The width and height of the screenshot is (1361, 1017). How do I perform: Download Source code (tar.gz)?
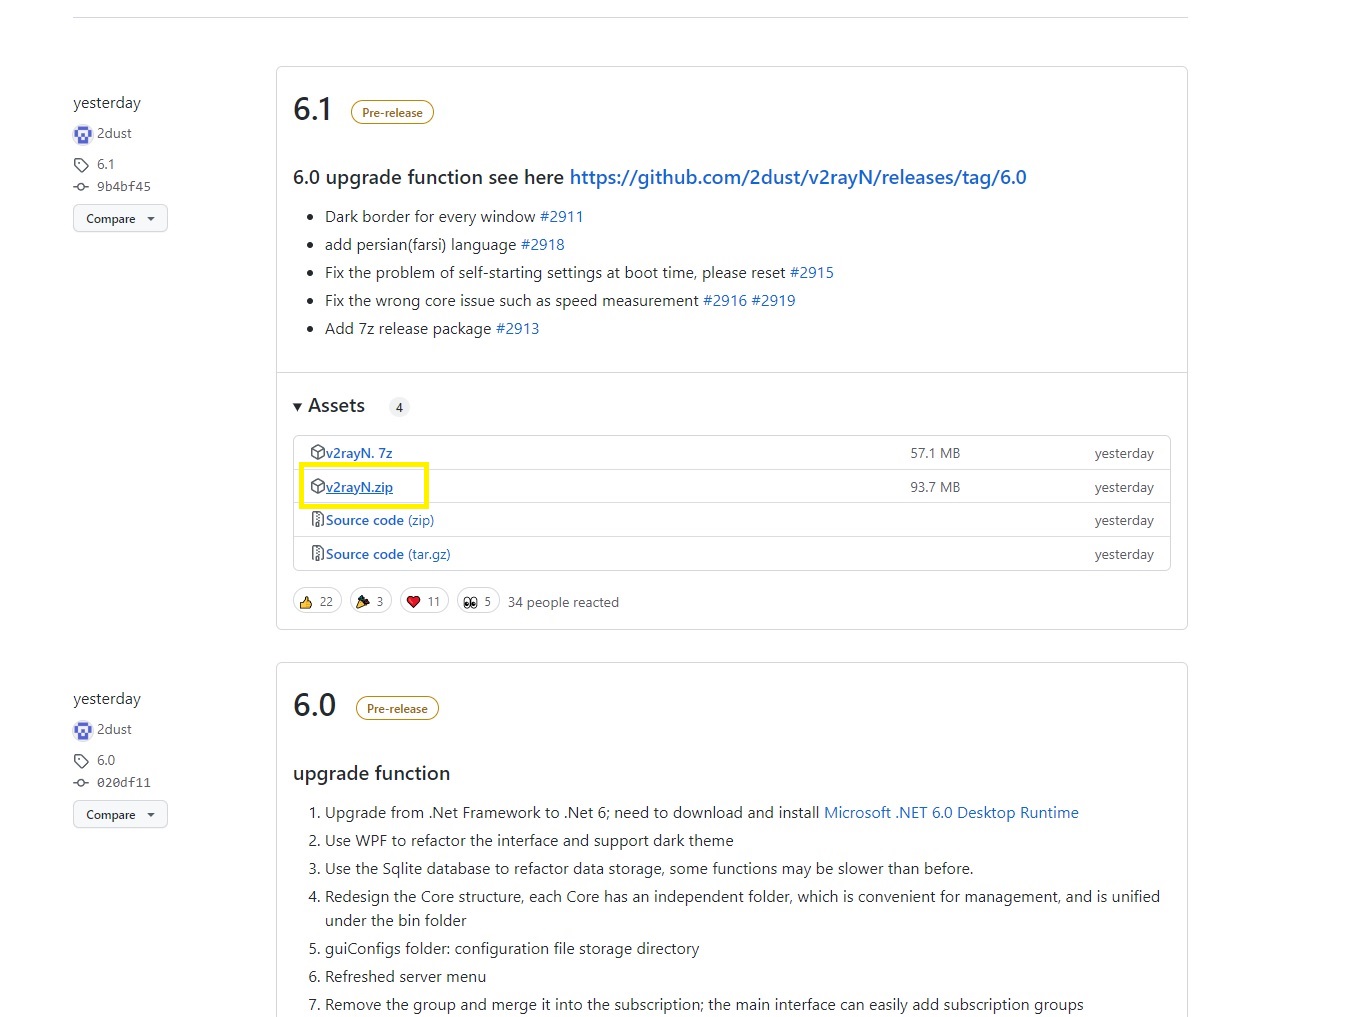click(x=388, y=554)
